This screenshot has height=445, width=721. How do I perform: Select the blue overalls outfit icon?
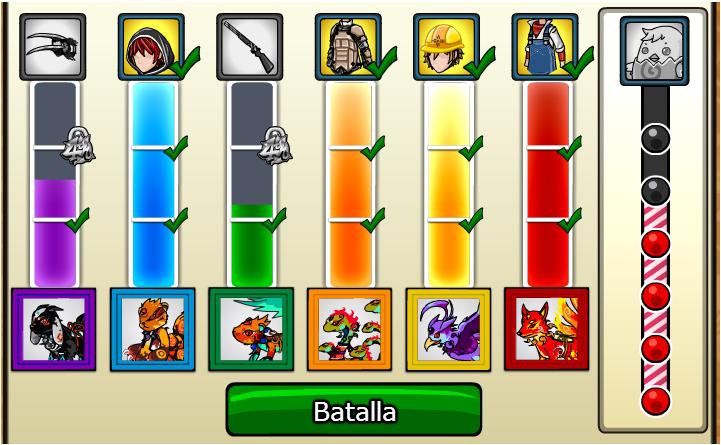pos(545,47)
